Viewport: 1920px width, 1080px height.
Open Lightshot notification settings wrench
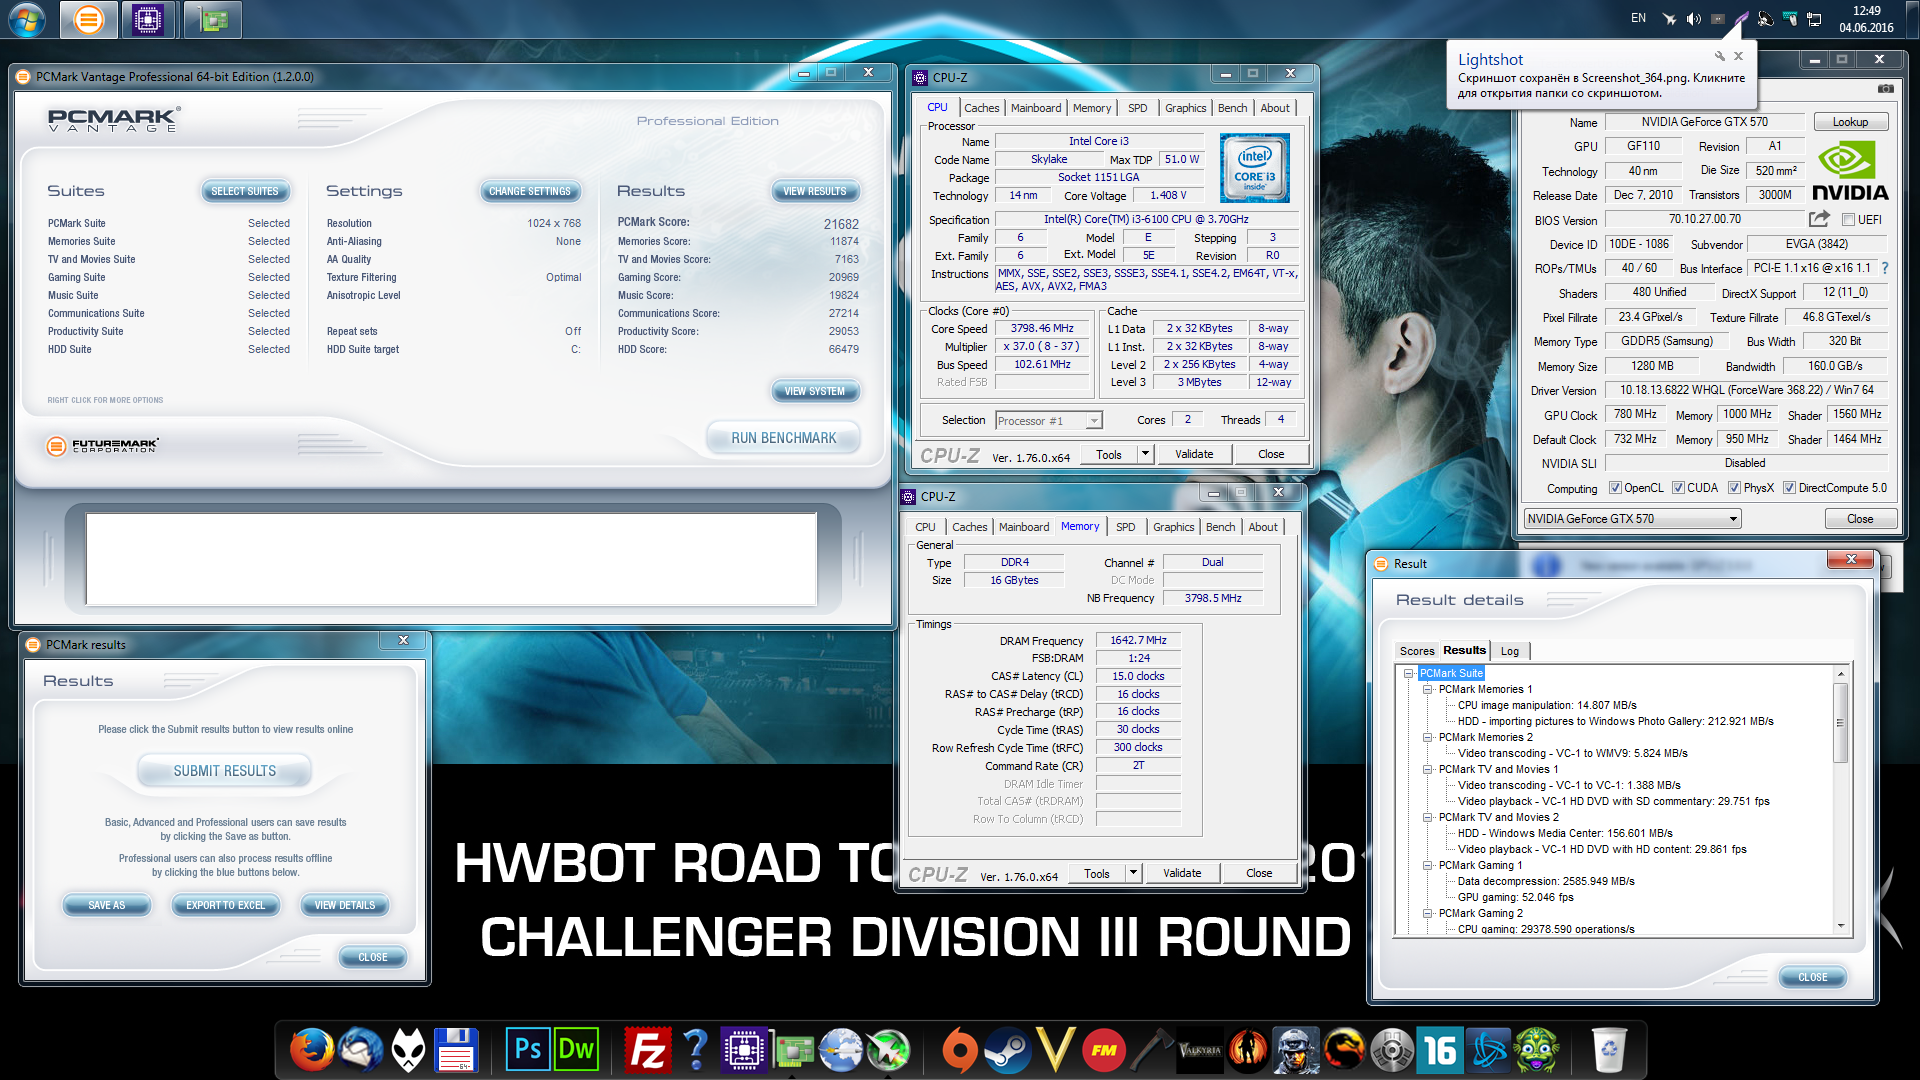1719,56
